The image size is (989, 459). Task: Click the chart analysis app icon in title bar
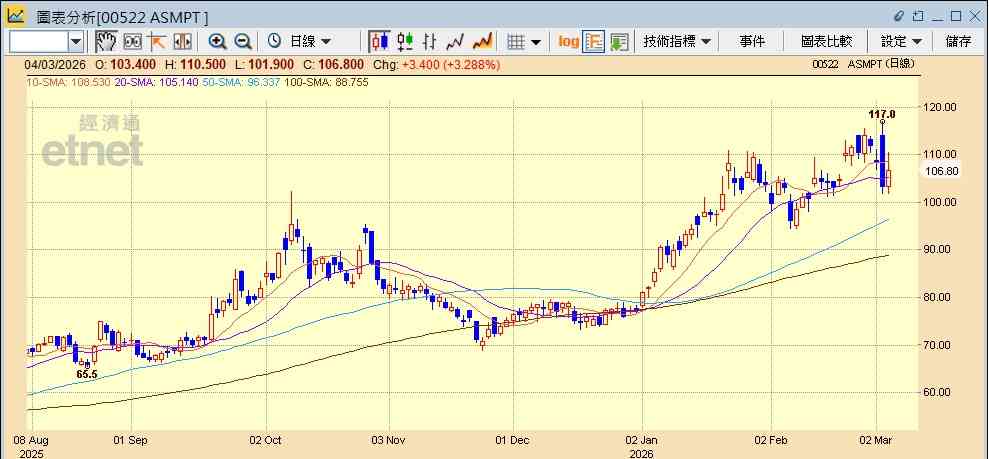tap(16, 16)
